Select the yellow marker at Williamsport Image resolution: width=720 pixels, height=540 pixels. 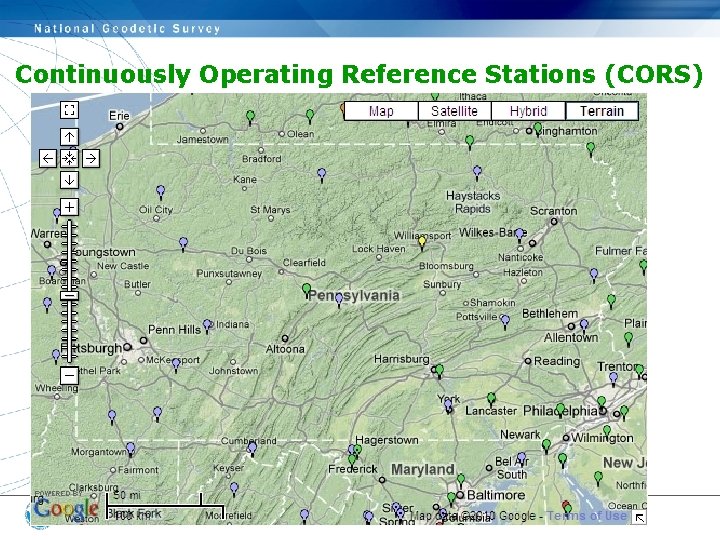(422, 242)
